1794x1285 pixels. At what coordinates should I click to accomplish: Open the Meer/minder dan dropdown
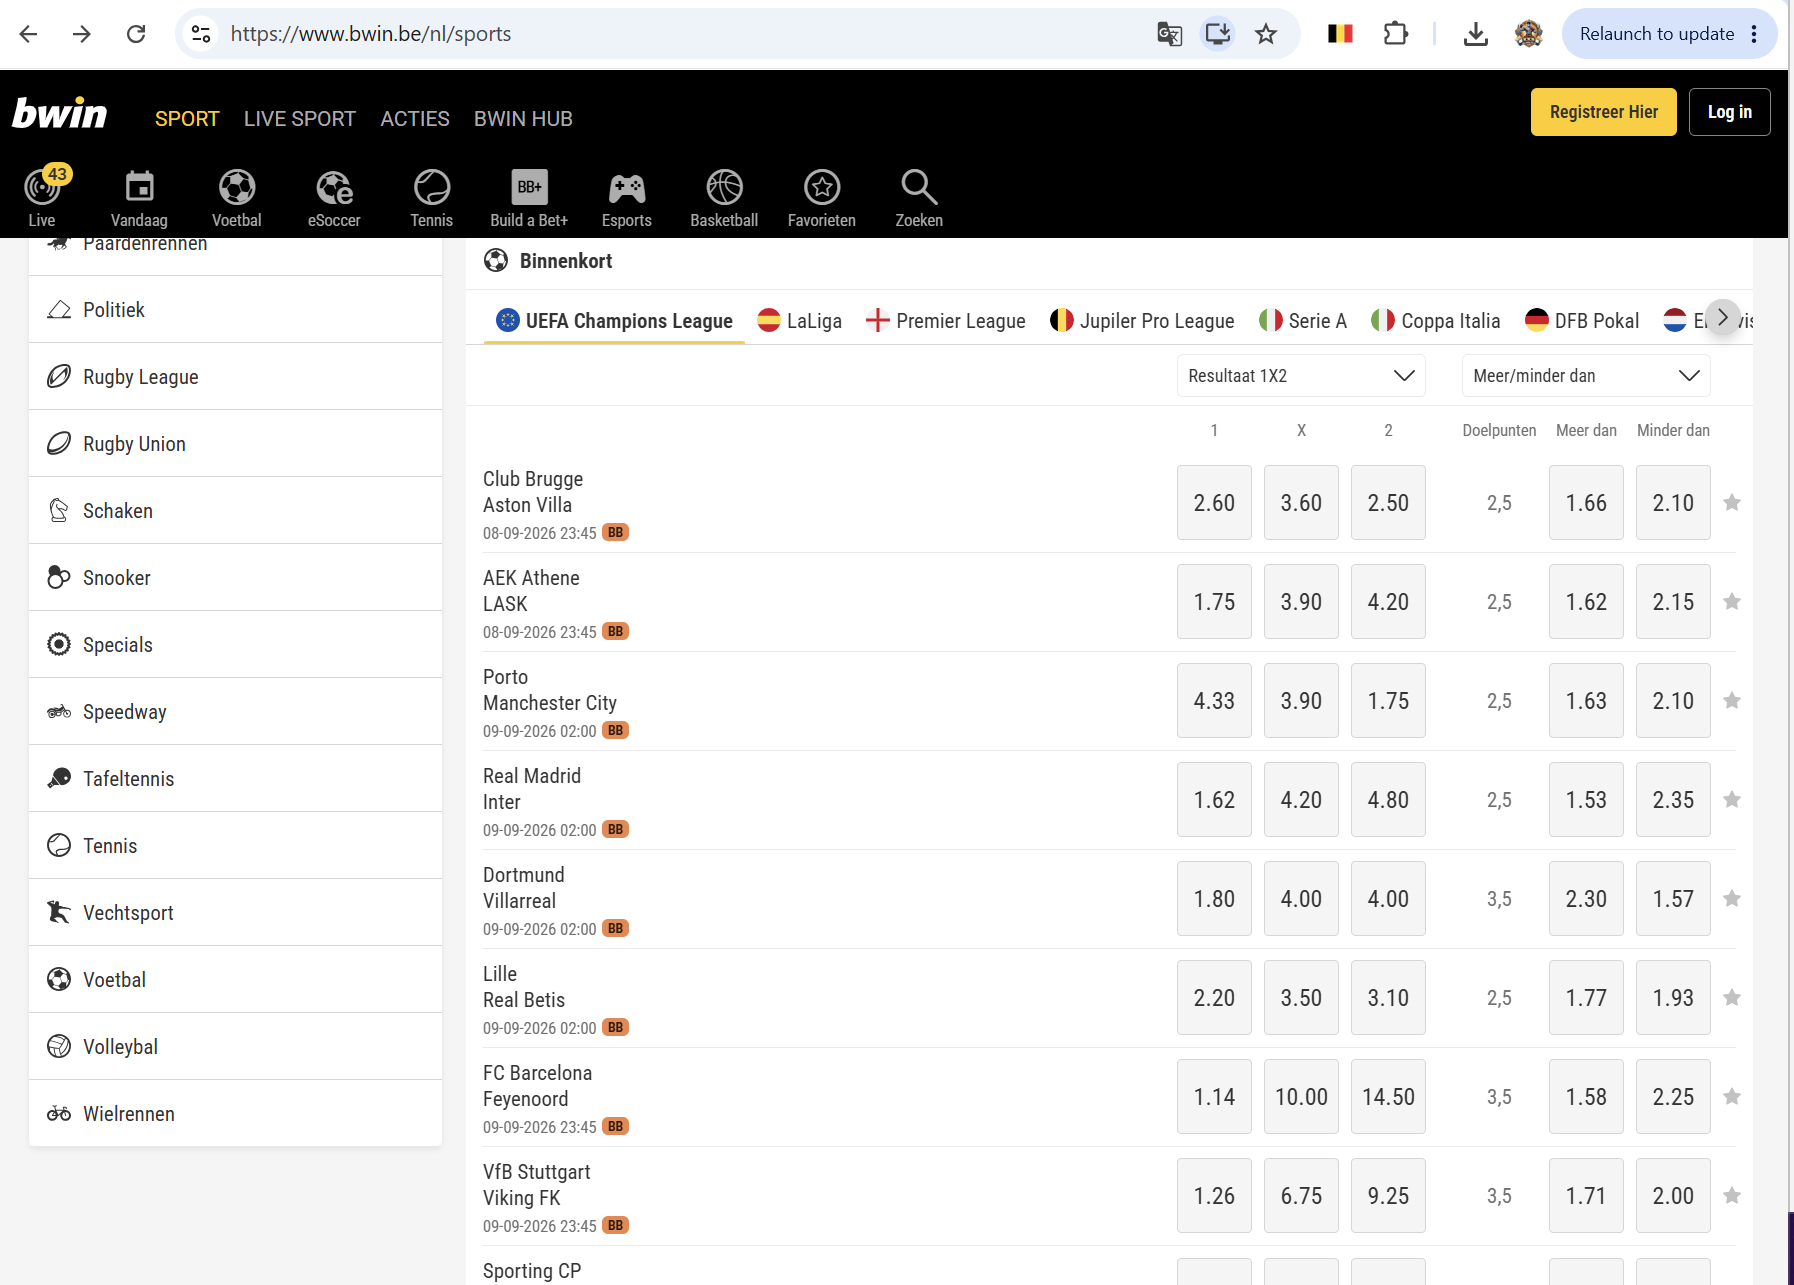[1586, 376]
